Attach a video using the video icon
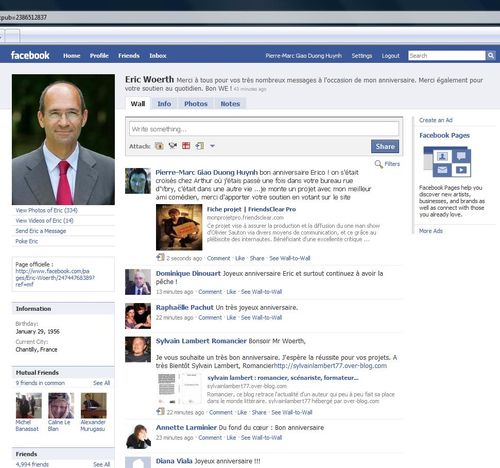The image size is (500, 468). [173, 146]
